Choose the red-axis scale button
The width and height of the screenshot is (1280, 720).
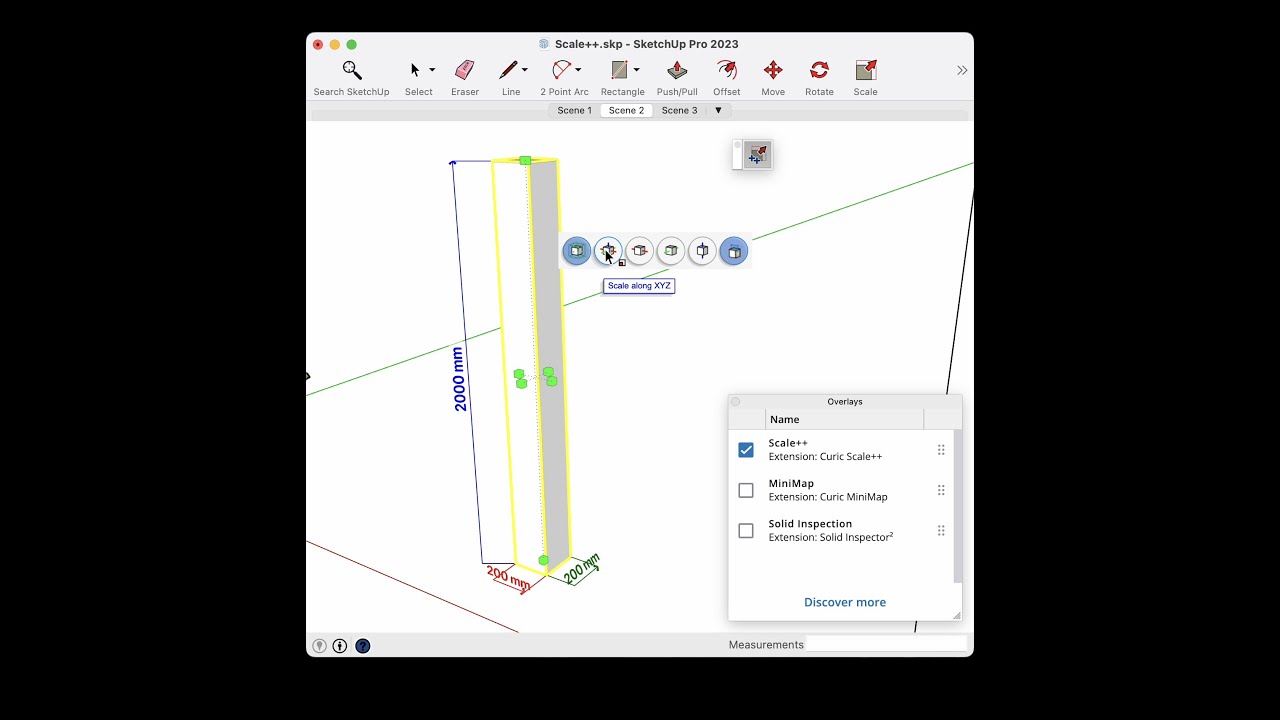tap(639, 251)
